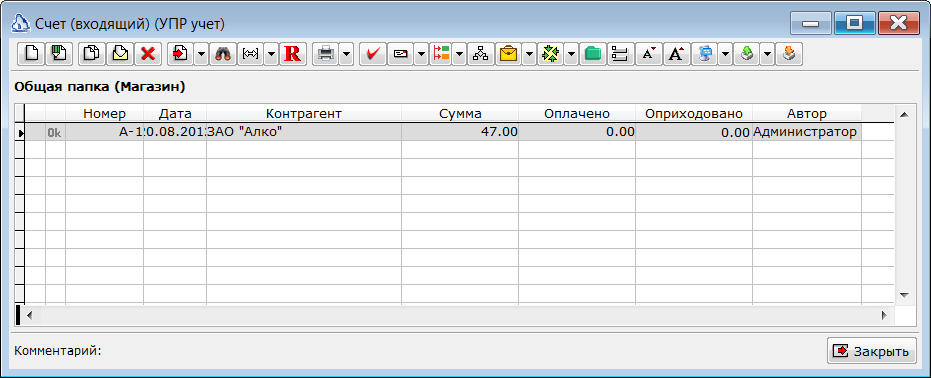Click the page icon with red arrow

tap(180, 54)
